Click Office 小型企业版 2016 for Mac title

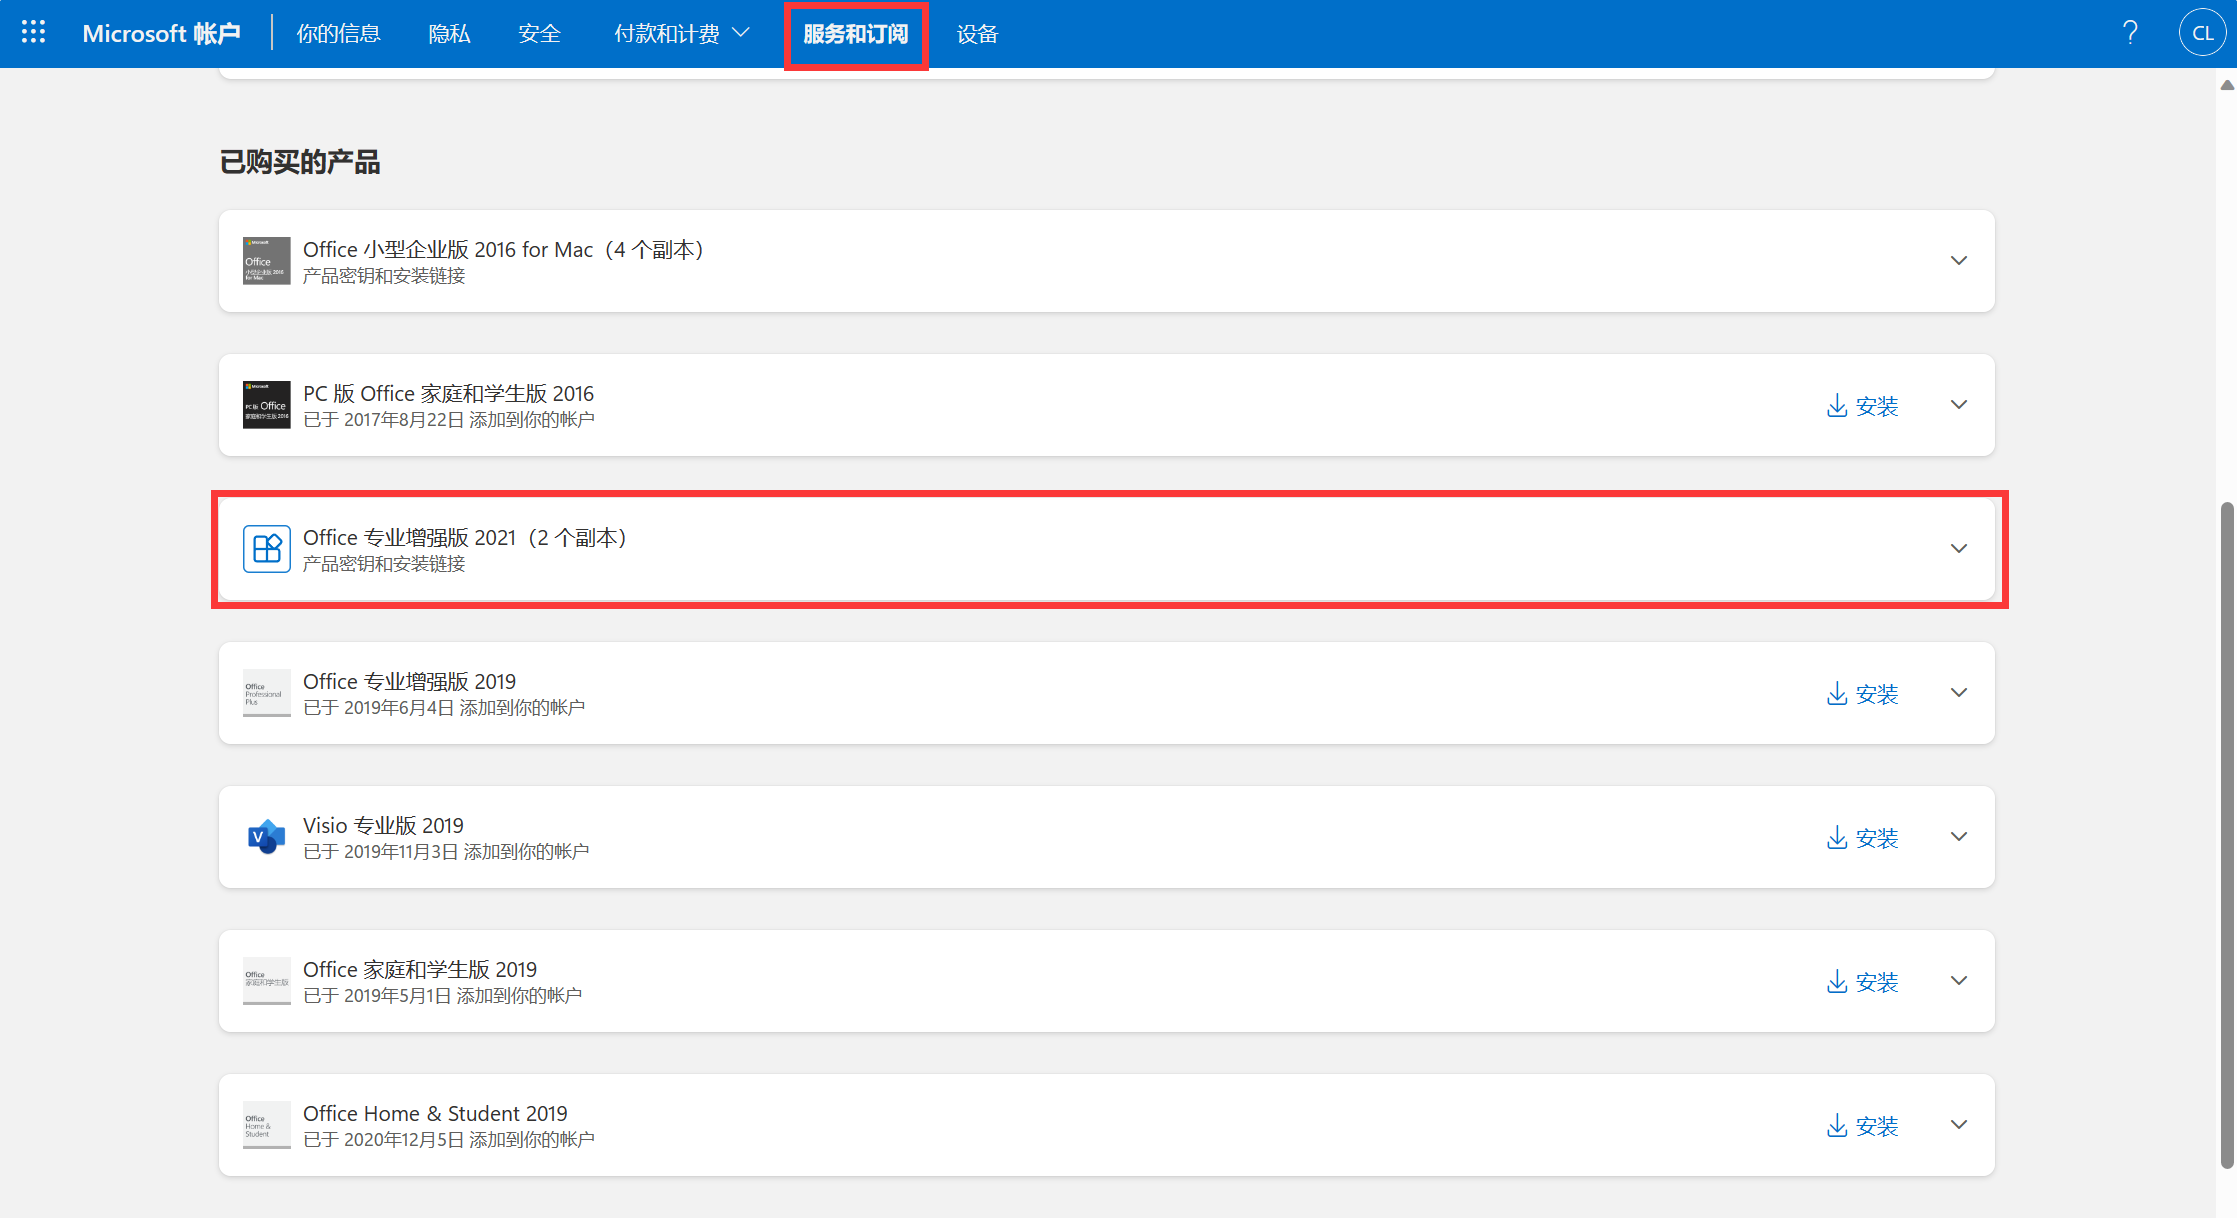tap(504, 250)
